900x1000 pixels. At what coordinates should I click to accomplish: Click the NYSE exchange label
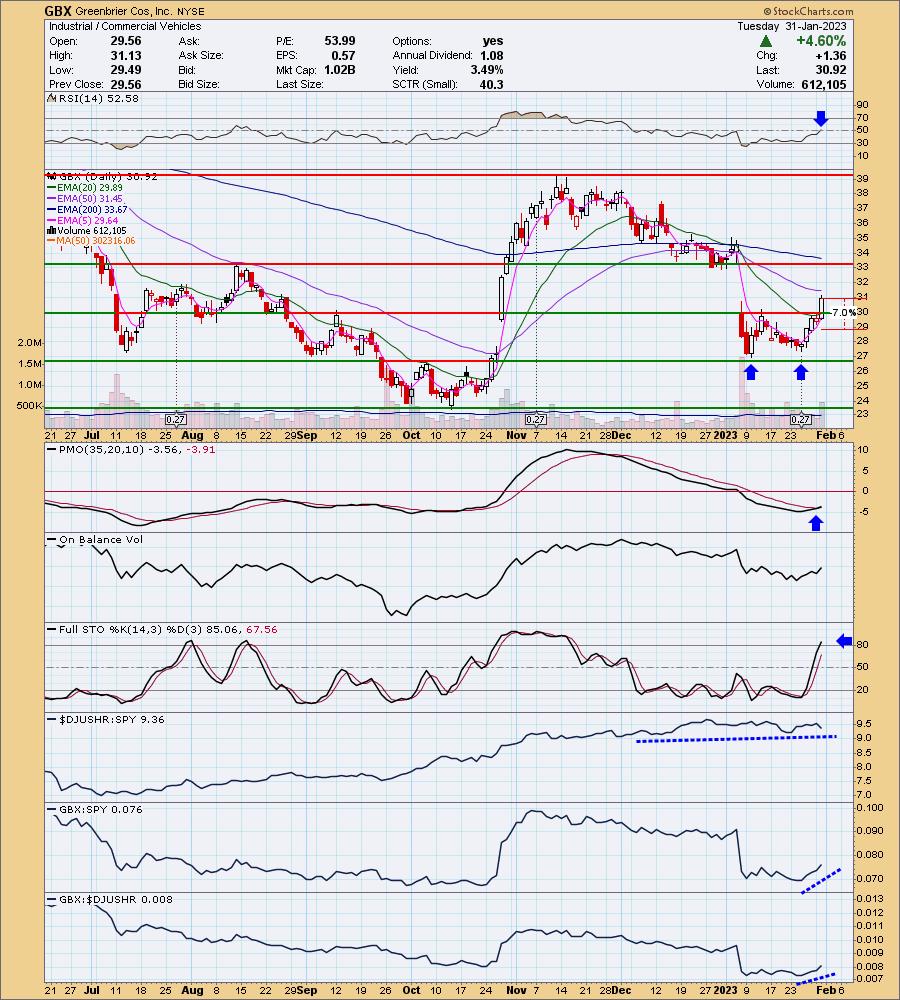(x=191, y=11)
